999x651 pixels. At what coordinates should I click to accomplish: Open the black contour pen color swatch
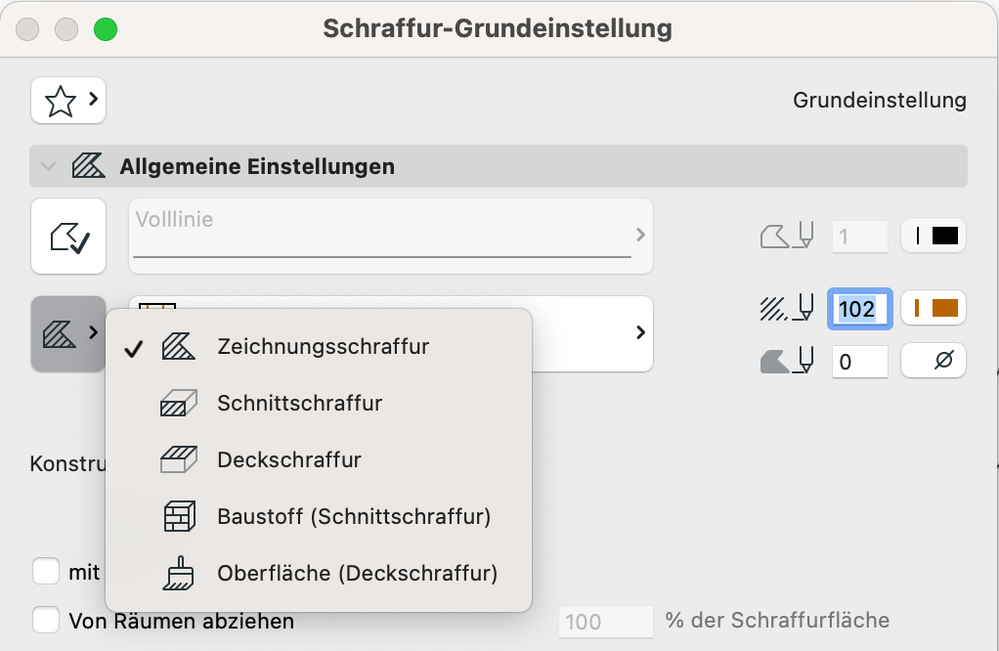934,236
